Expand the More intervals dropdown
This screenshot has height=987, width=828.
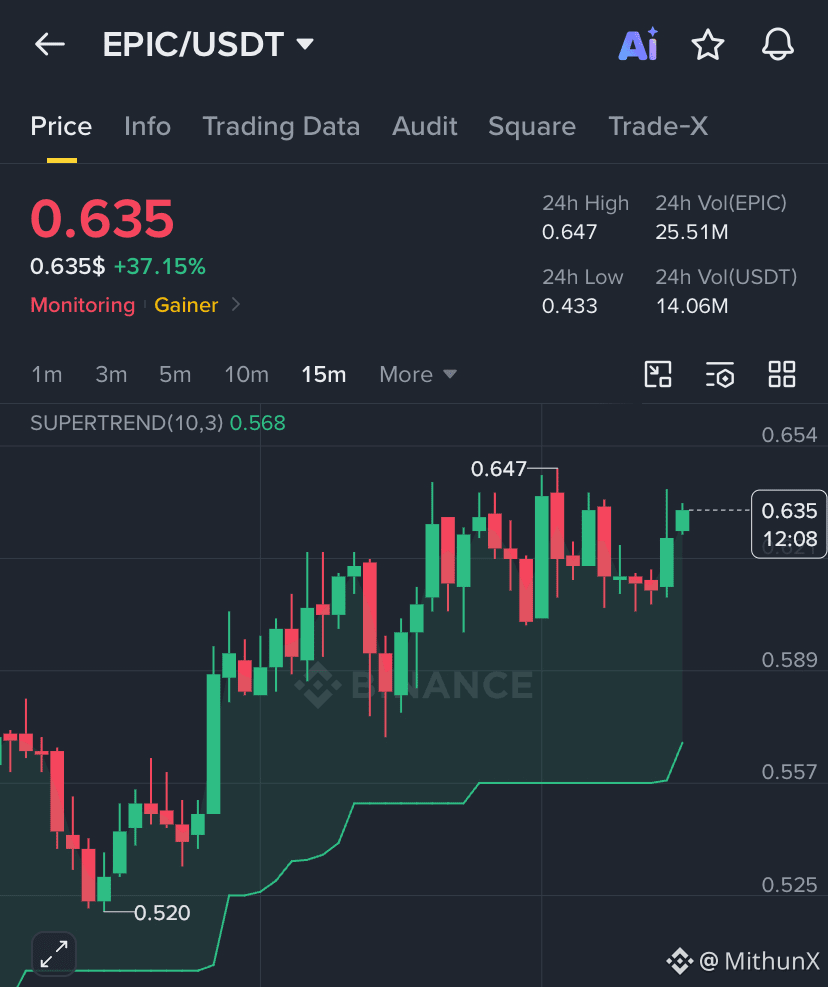click(x=417, y=375)
